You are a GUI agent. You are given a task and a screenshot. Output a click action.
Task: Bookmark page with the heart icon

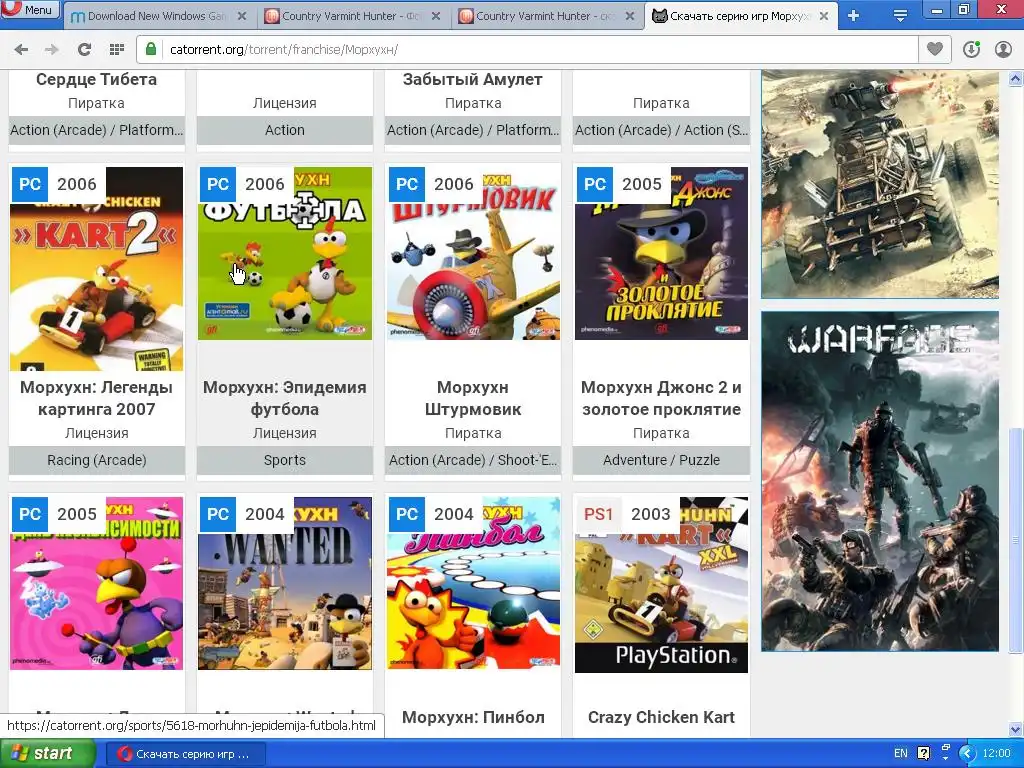[x=935, y=49]
